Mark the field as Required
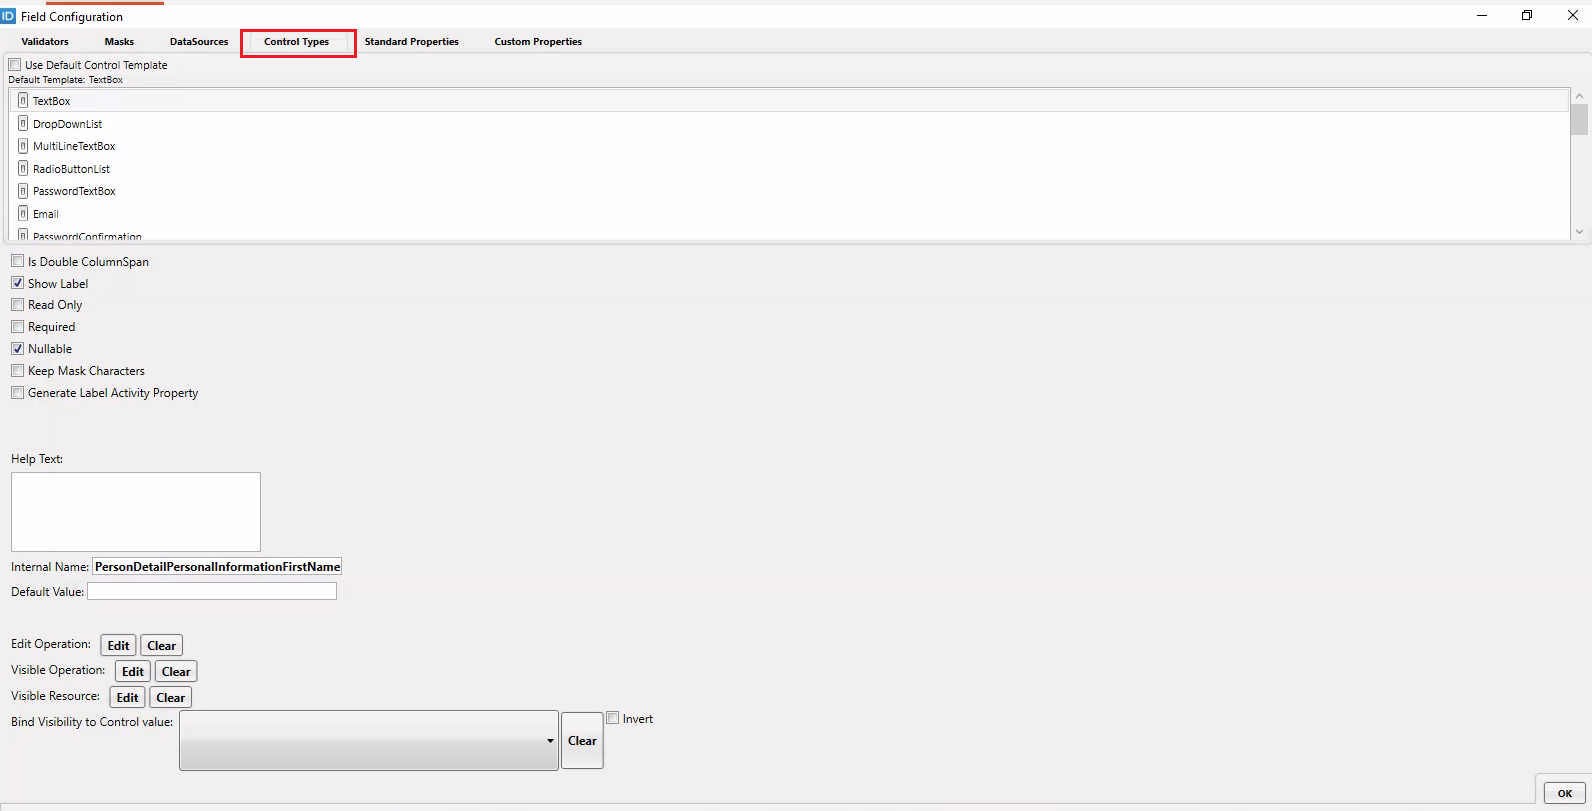Screen dimensions: 1592x811 [x=18, y=327]
